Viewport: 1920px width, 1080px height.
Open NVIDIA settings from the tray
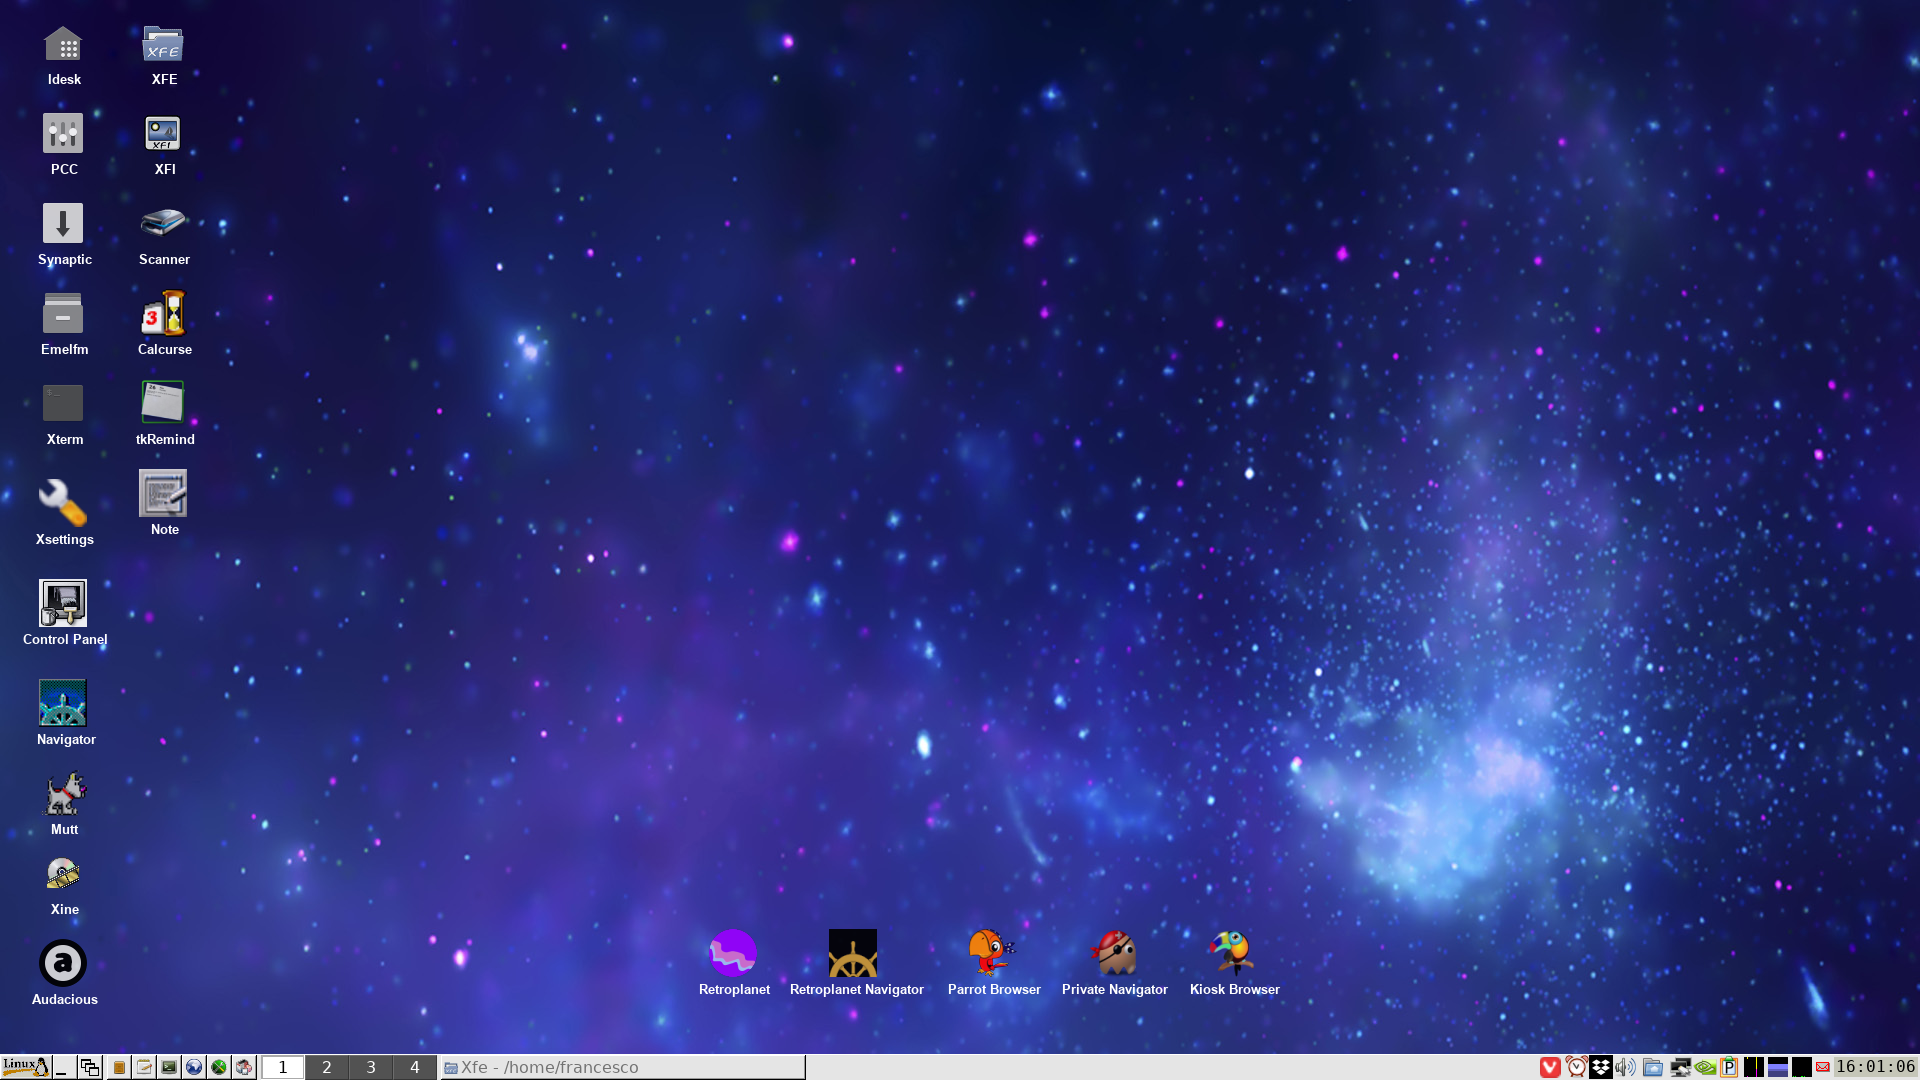(x=1704, y=1067)
